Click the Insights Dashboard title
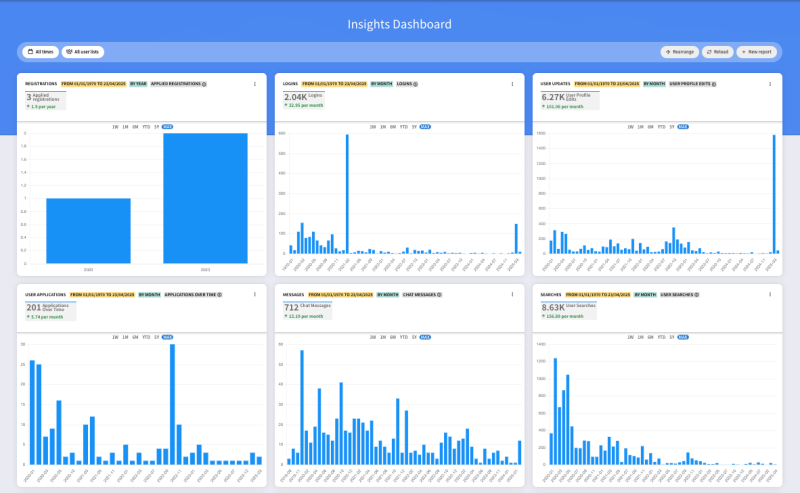 (x=399, y=24)
